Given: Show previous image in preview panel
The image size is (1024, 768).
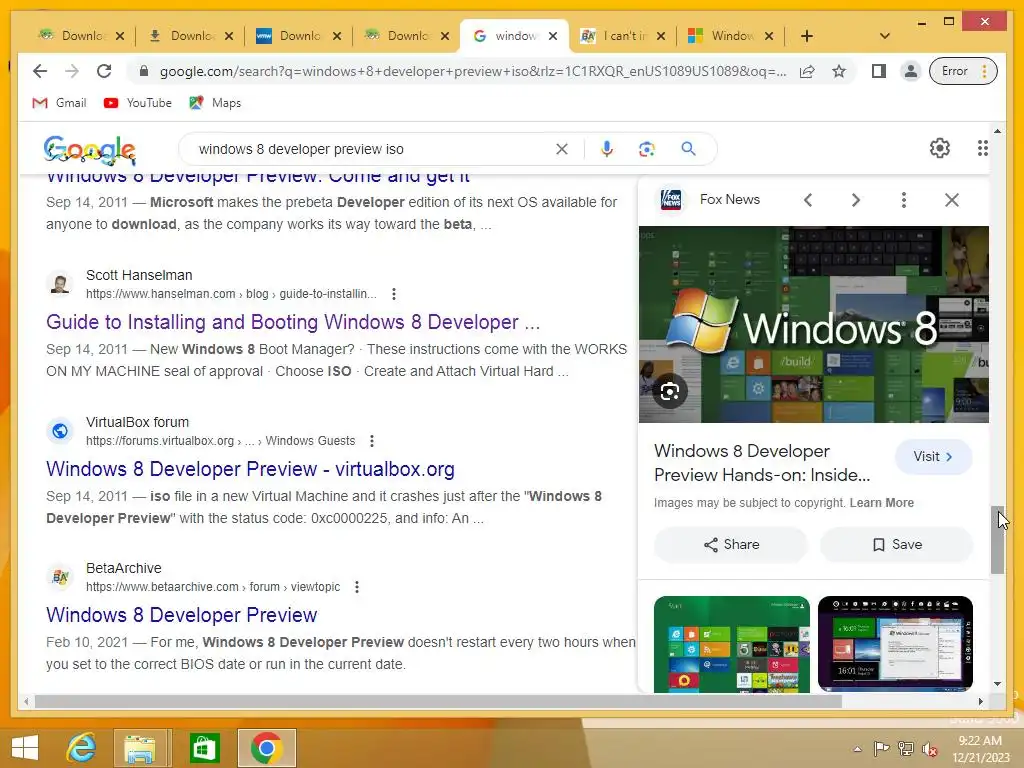Looking at the screenshot, I should click(808, 200).
